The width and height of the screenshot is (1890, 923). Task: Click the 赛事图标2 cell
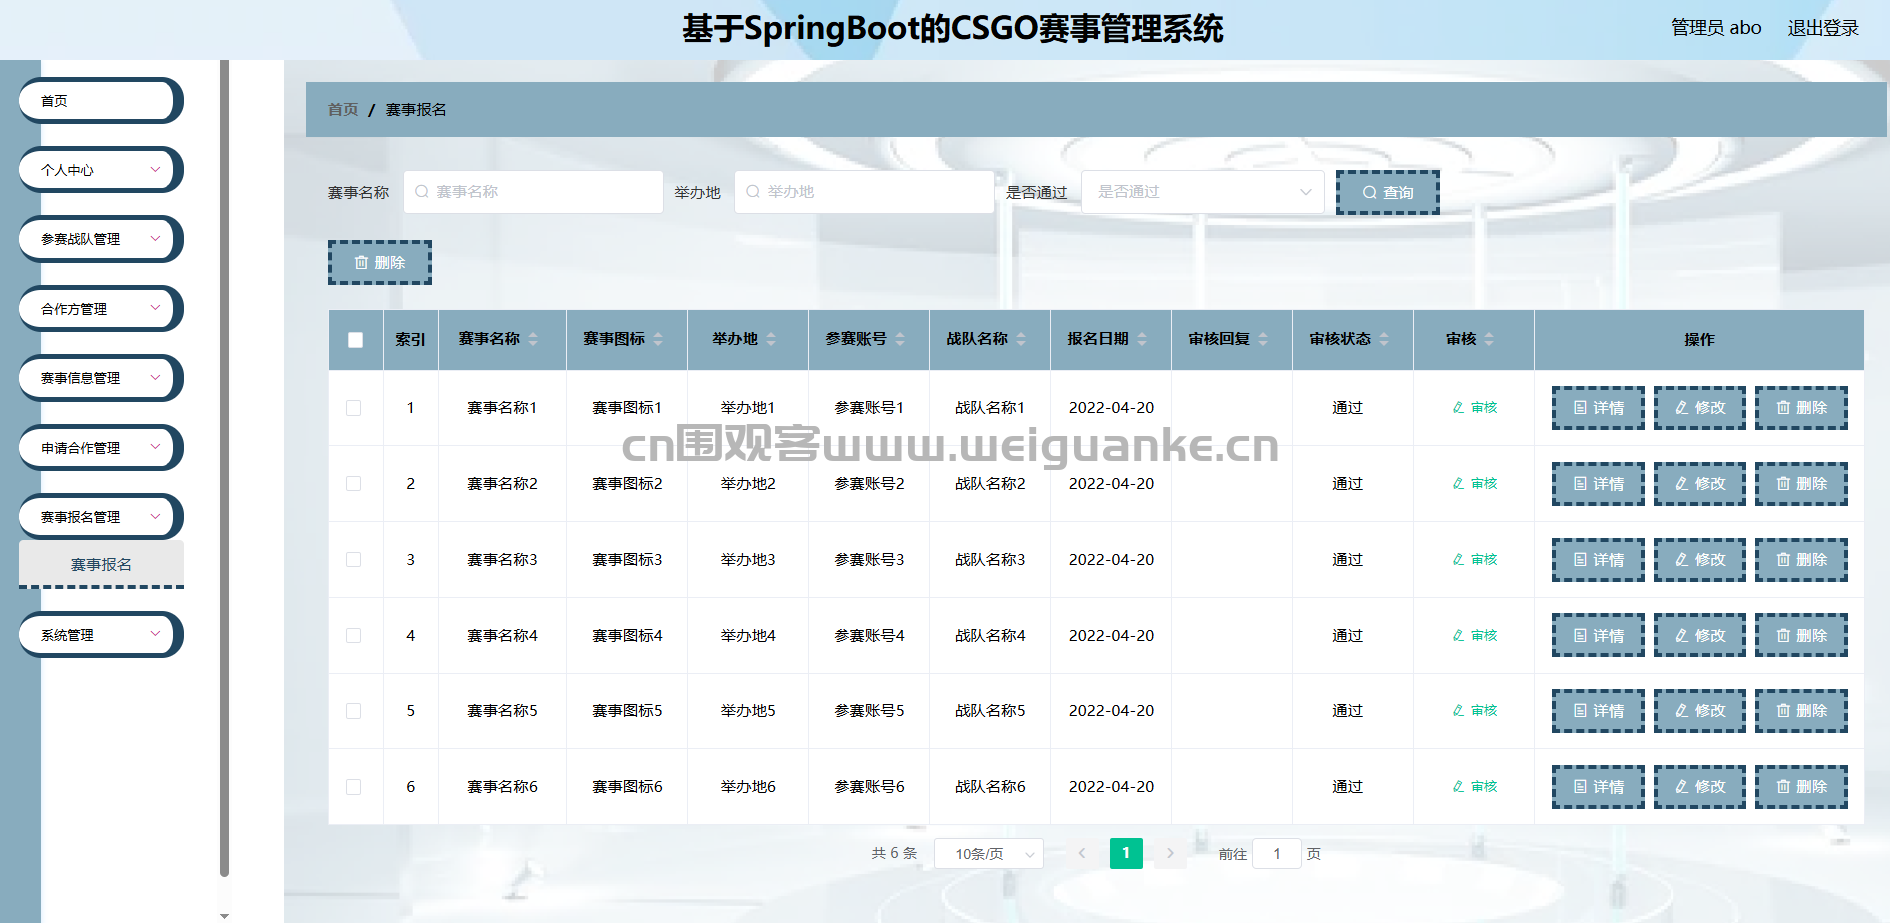(627, 484)
